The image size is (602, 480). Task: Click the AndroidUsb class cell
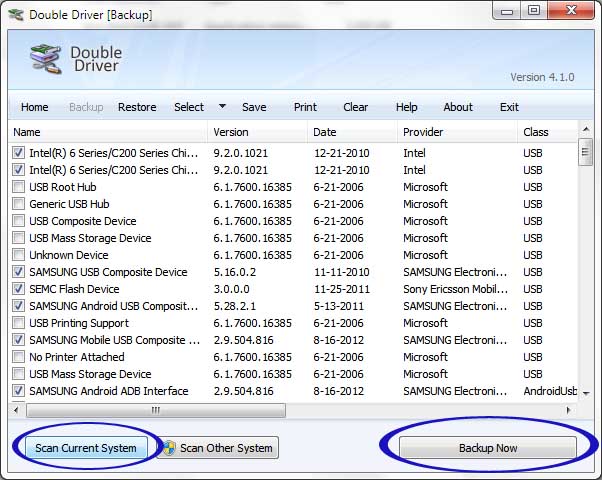[550, 391]
